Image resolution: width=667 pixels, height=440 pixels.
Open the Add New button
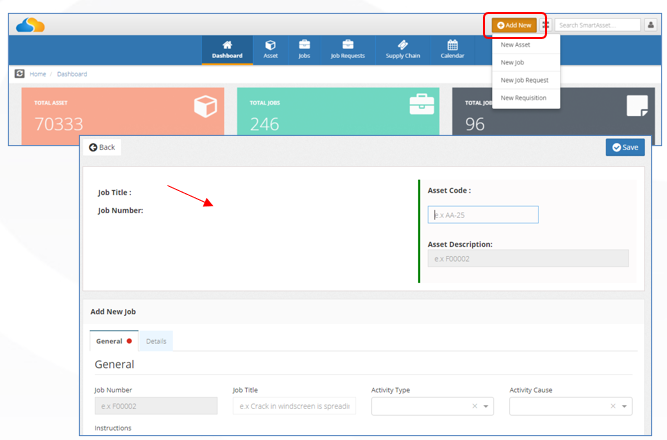point(514,25)
